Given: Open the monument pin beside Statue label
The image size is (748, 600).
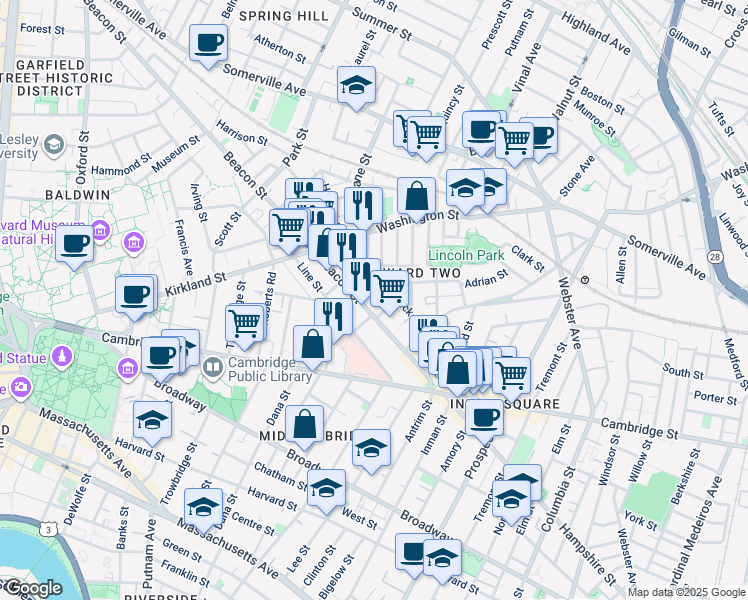Looking at the screenshot, I should tap(62, 358).
